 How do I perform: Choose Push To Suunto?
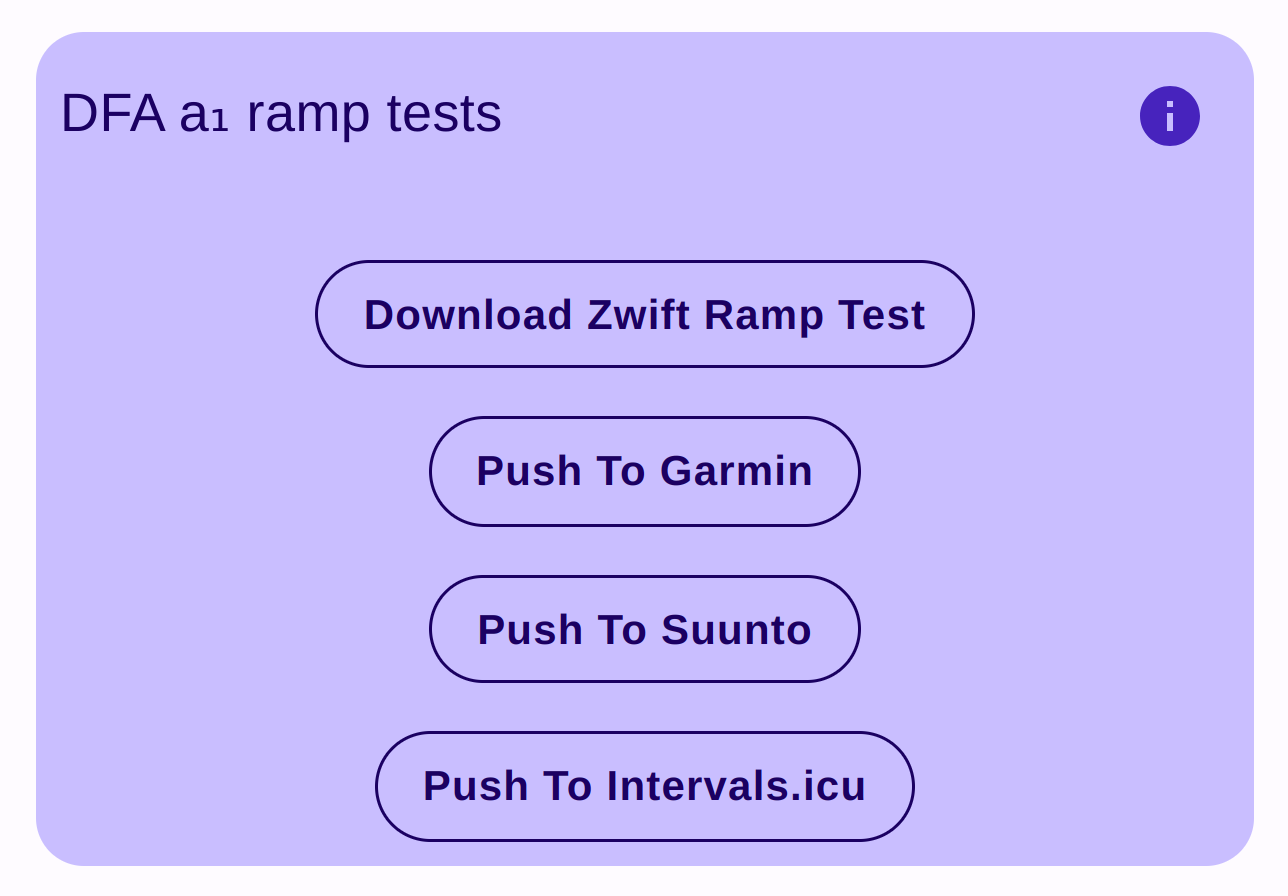click(645, 629)
